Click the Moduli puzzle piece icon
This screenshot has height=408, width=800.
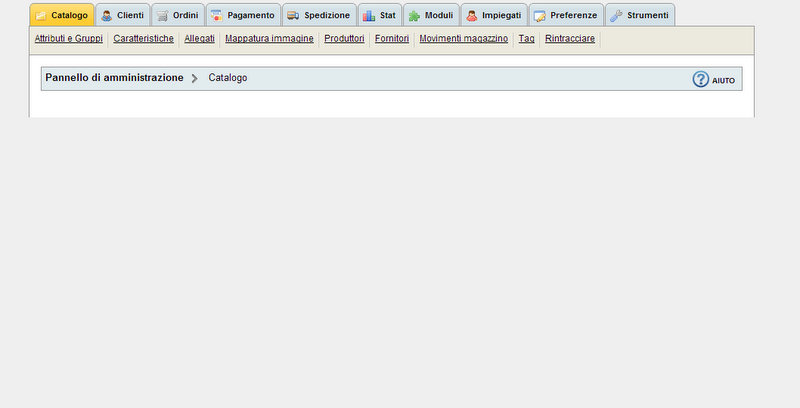coord(414,16)
